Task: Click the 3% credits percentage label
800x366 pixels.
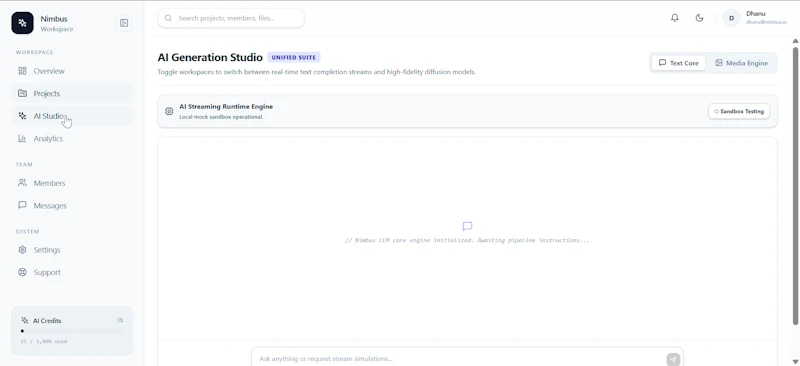Action: pyautogui.click(x=120, y=321)
